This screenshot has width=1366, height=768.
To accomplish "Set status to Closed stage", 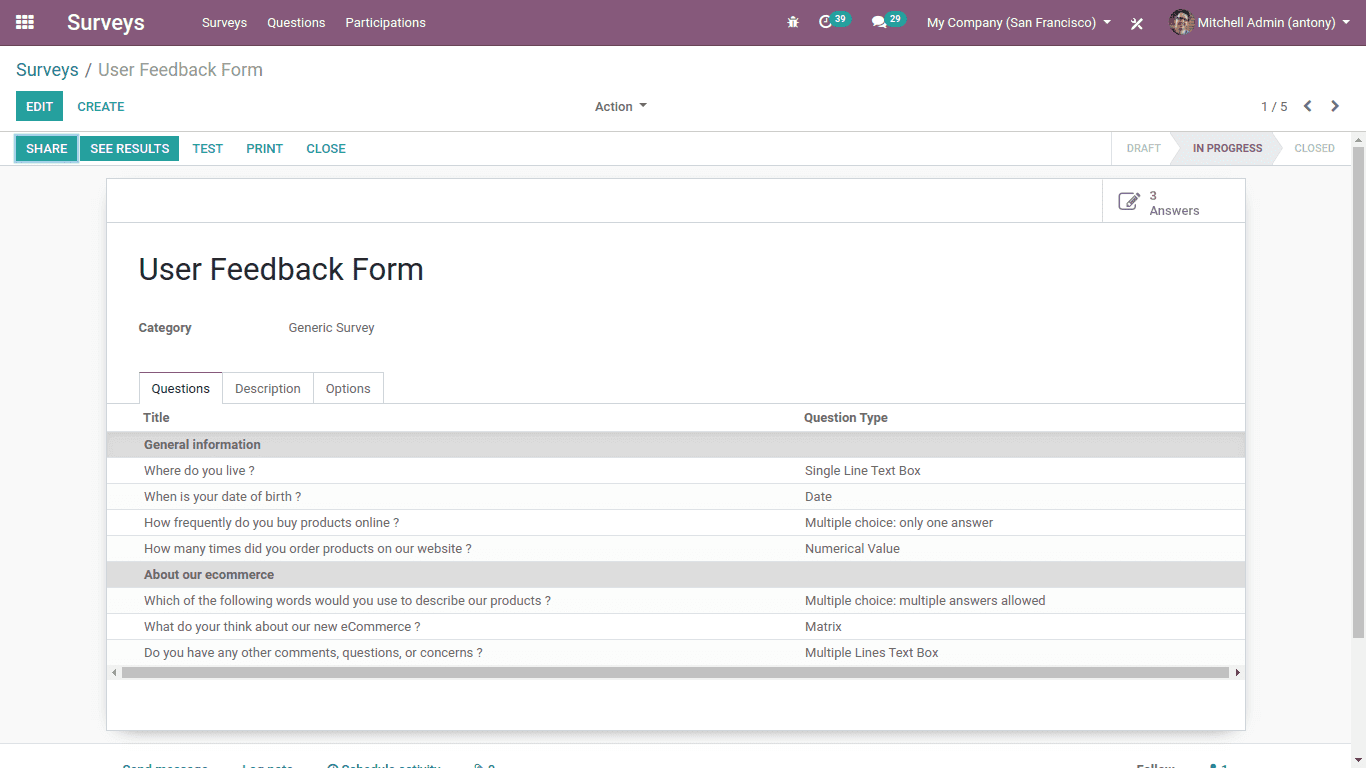I will [1314, 148].
